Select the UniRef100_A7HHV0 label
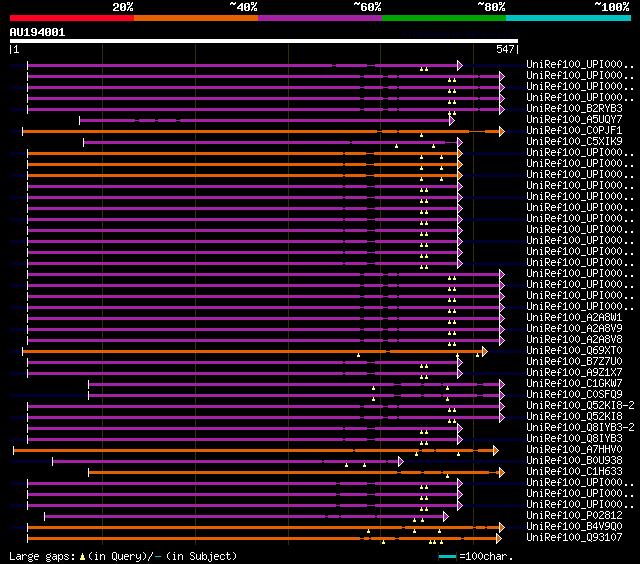This screenshot has width=640, height=564. [x=574, y=450]
